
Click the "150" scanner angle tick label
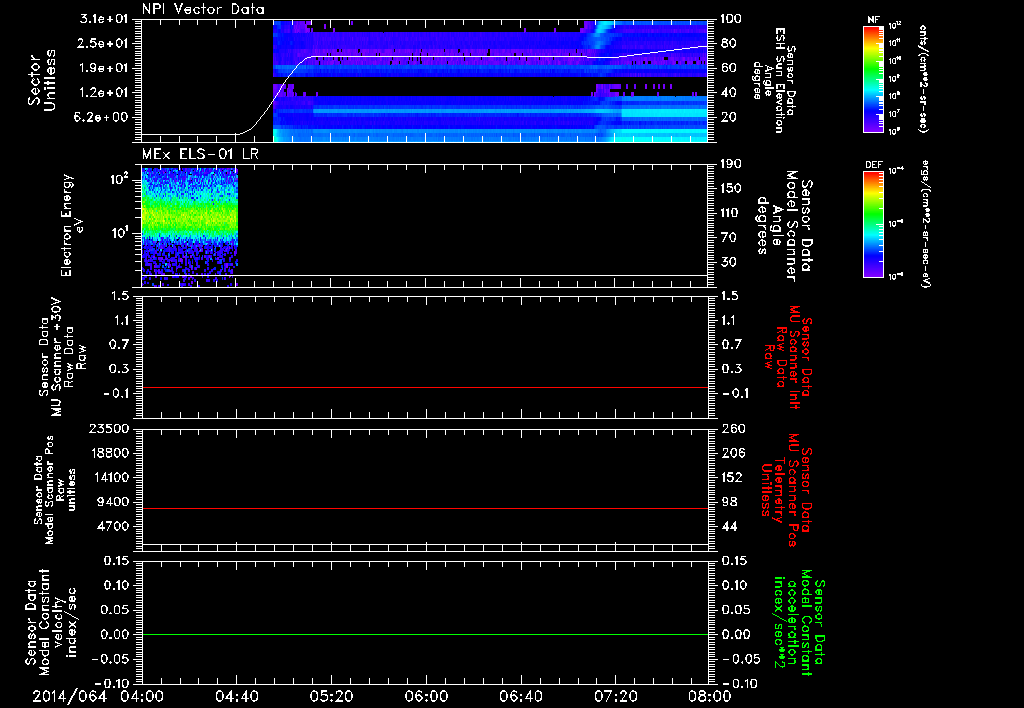click(x=731, y=188)
